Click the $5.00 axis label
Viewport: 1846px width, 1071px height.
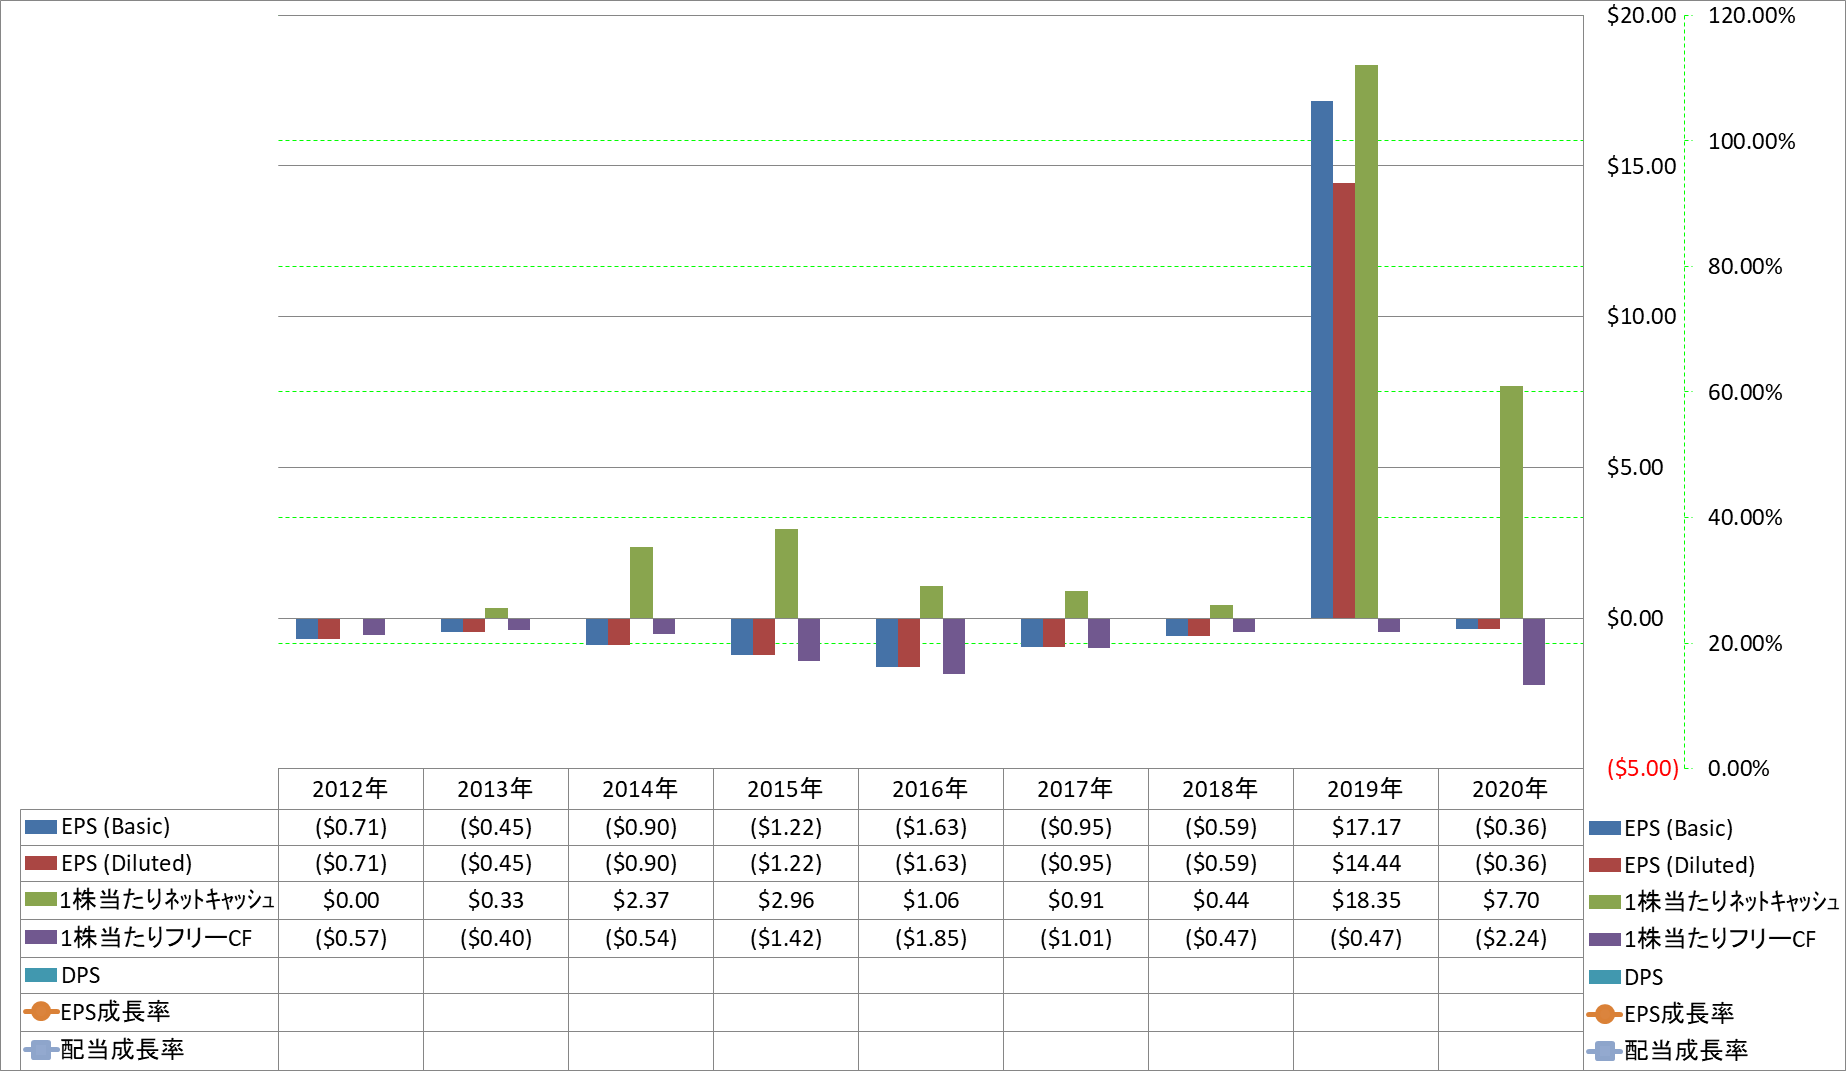click(1635, 467)
